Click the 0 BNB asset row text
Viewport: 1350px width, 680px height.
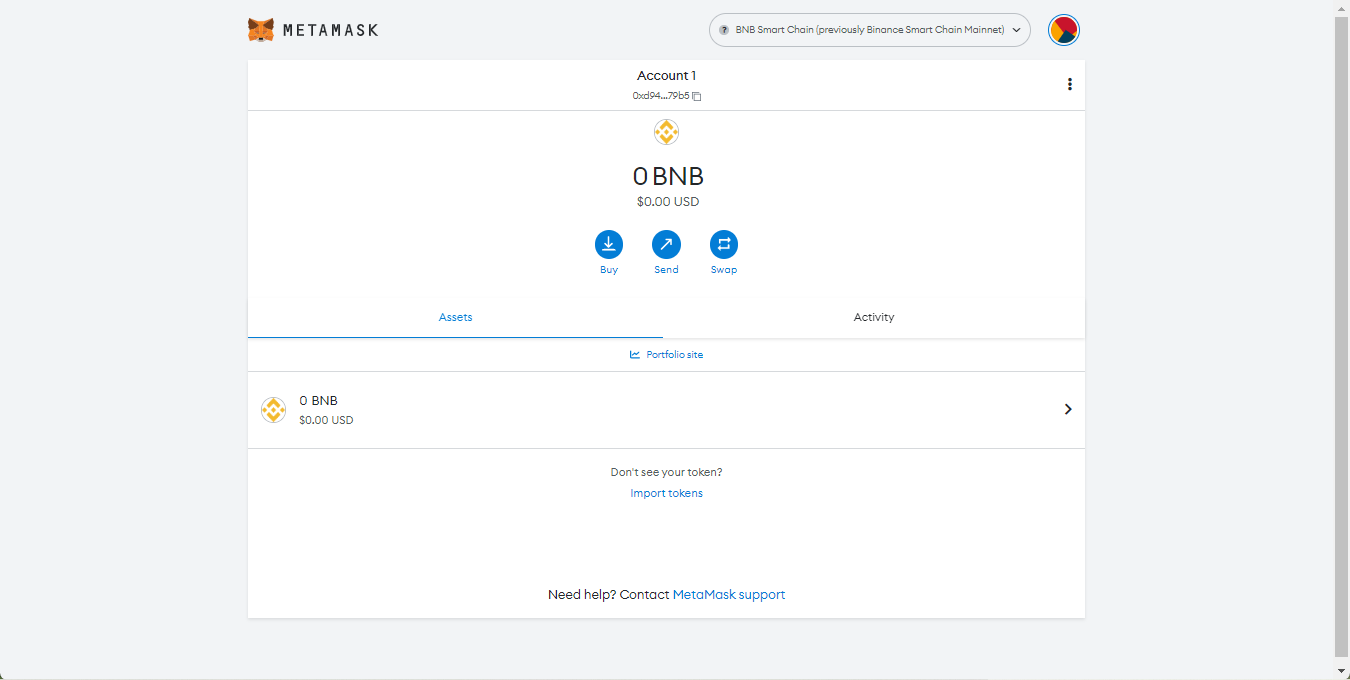[x=318, y=401]
